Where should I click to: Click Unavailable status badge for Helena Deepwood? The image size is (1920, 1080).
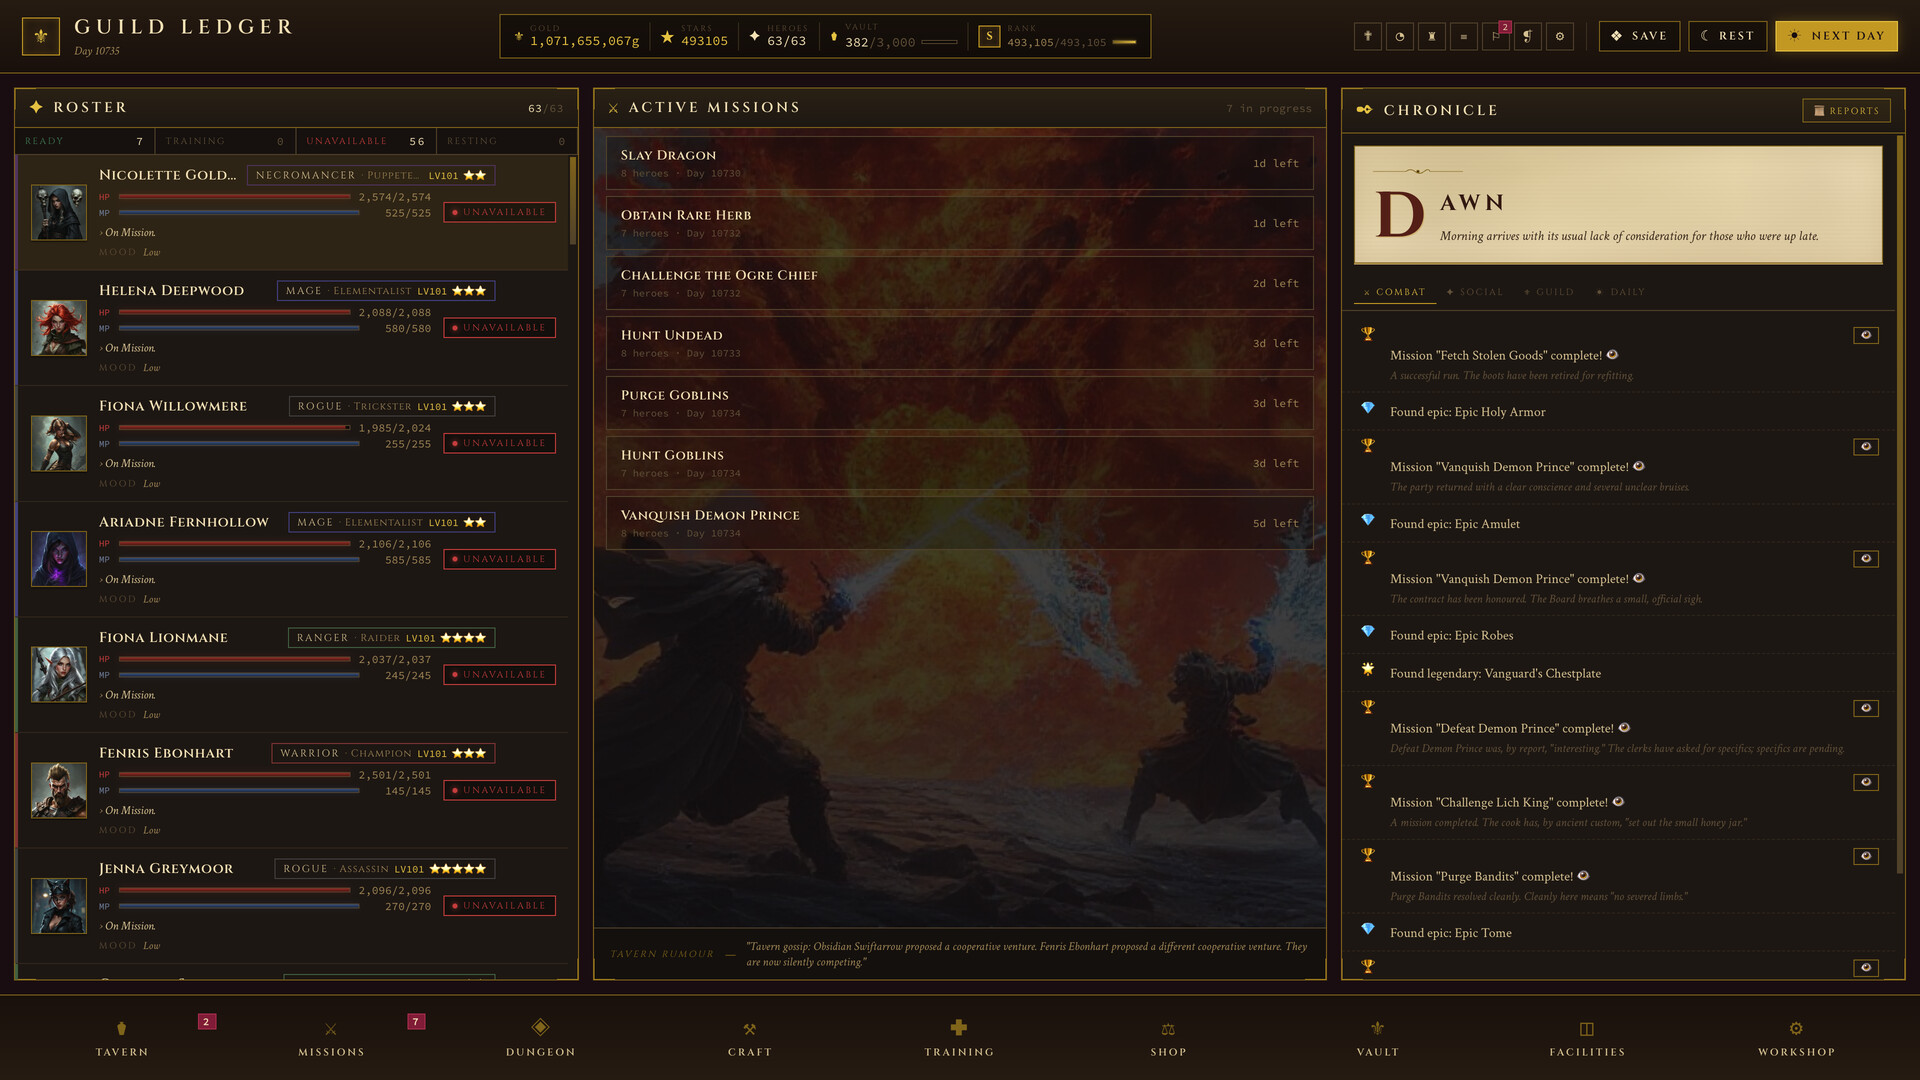coord(499,328)
